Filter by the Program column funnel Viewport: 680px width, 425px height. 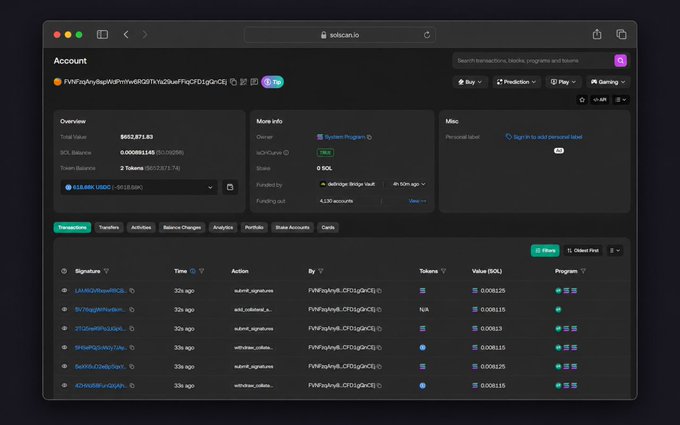[583, 271]
